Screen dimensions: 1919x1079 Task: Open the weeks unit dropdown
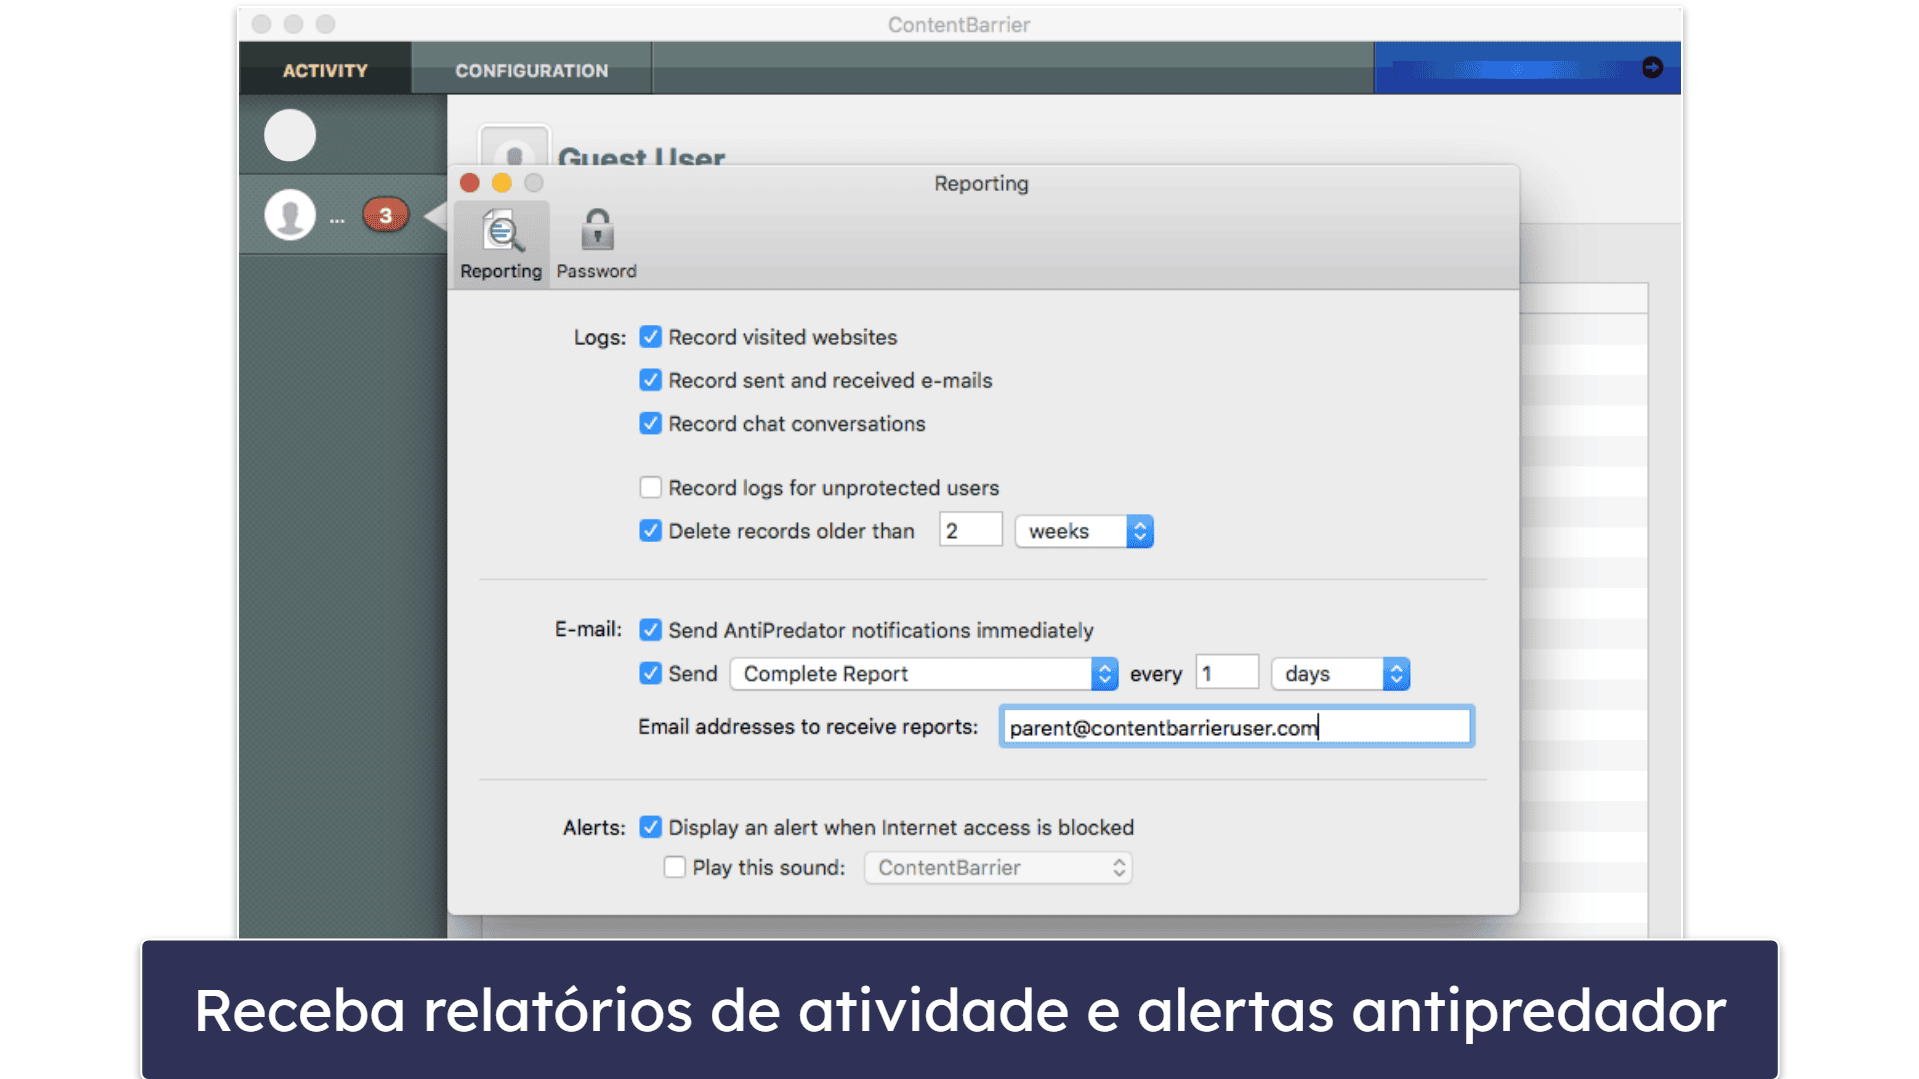1084,531
